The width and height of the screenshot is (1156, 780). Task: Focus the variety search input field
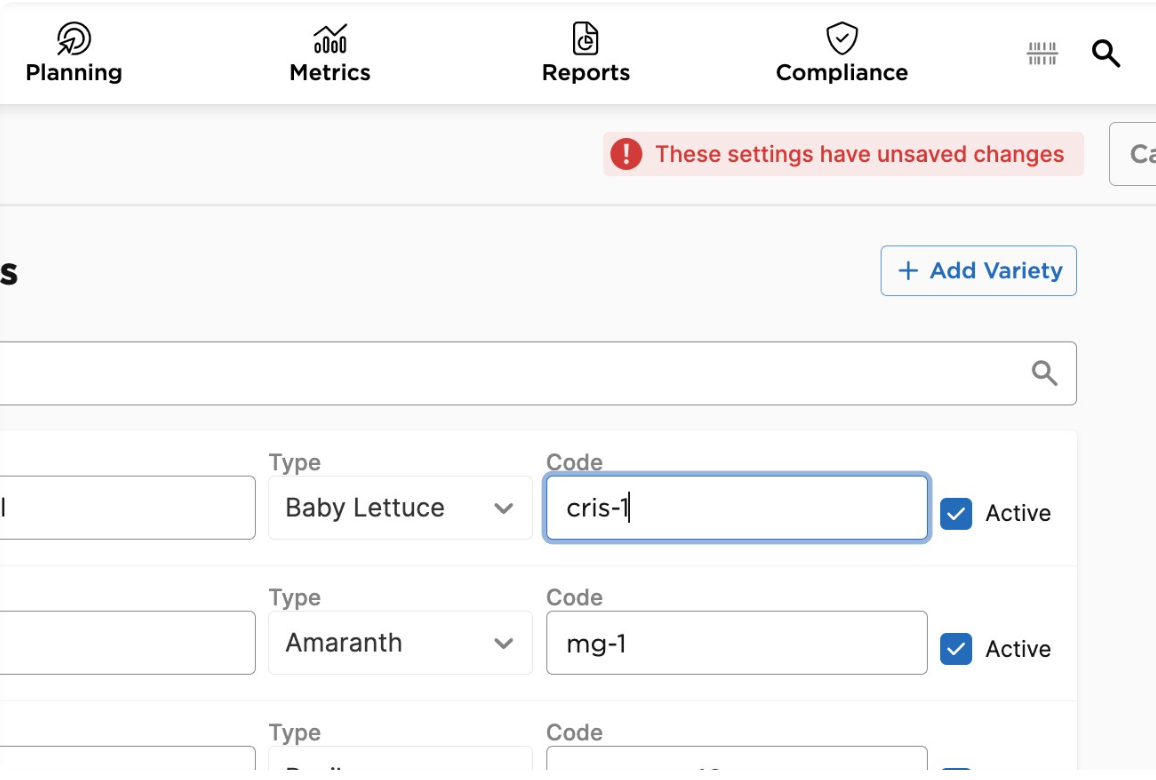point(537,373)
